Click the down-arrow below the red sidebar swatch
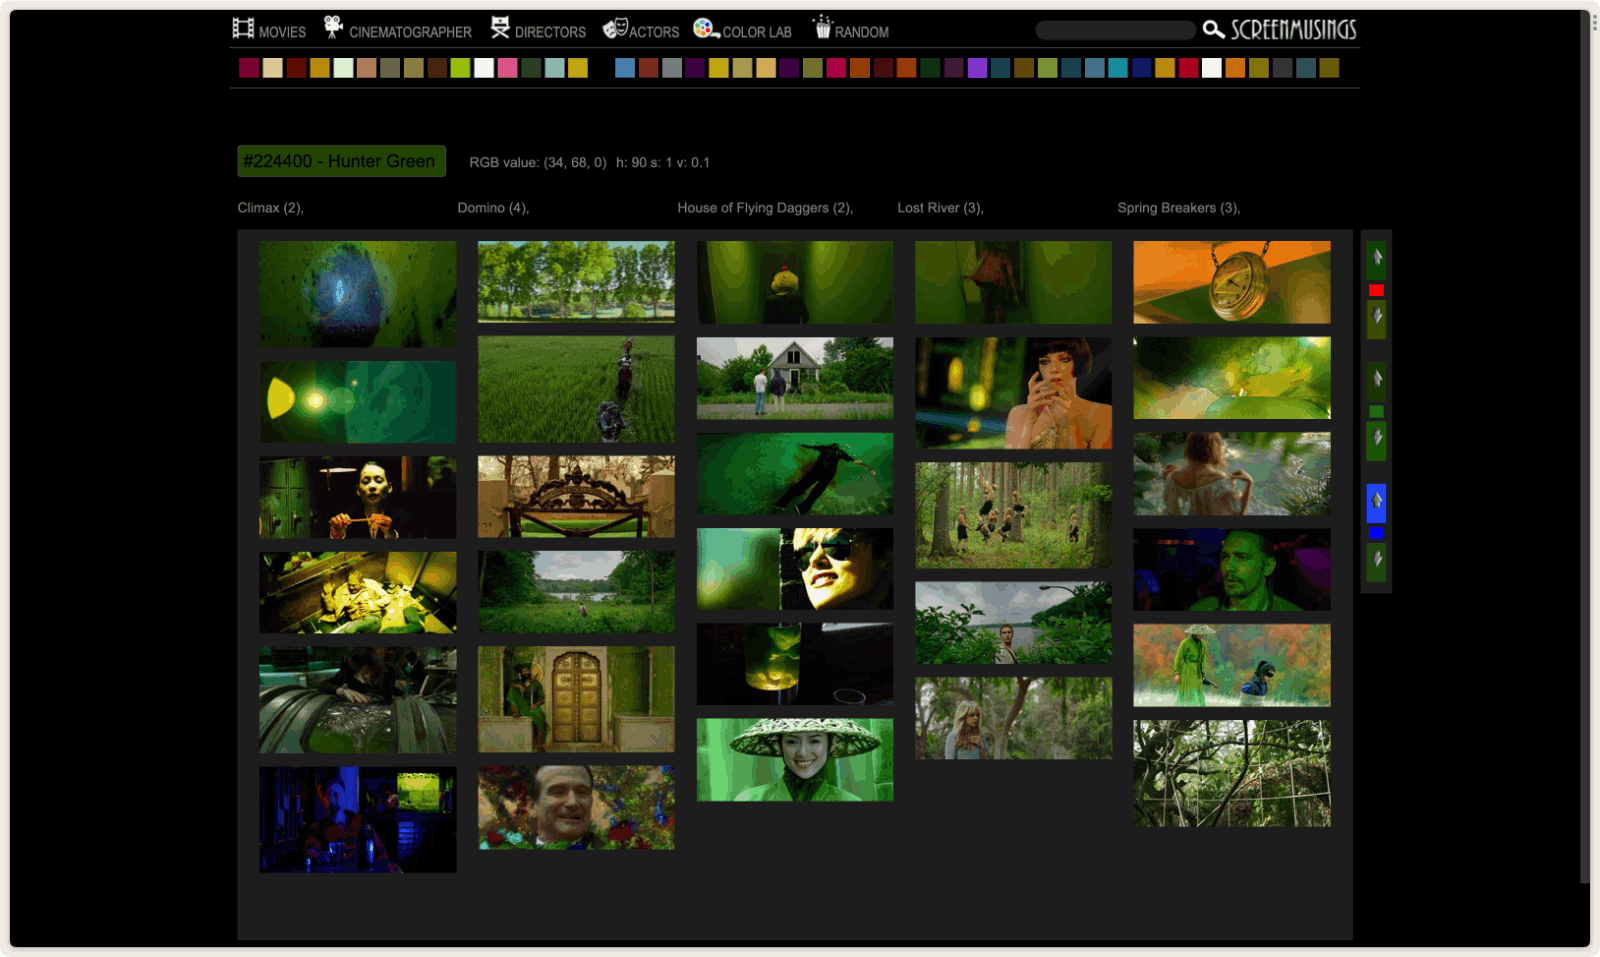The height and width of the screenshot is (957, 1600). [x=1376, y=318]
